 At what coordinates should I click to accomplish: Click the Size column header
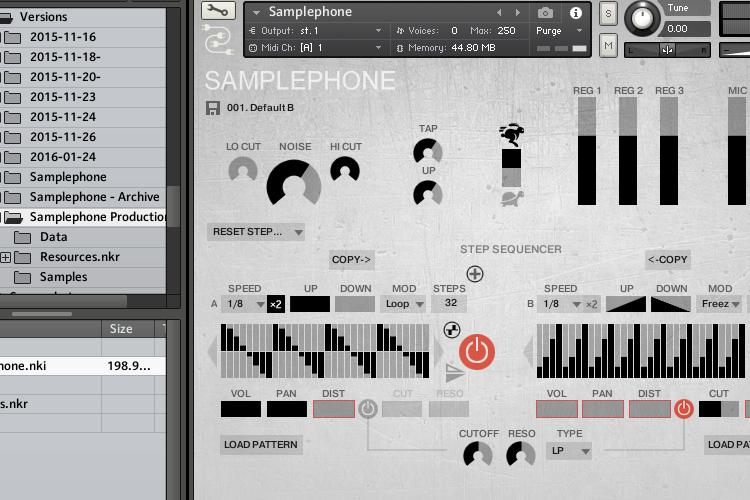click(x=127, y=329)
